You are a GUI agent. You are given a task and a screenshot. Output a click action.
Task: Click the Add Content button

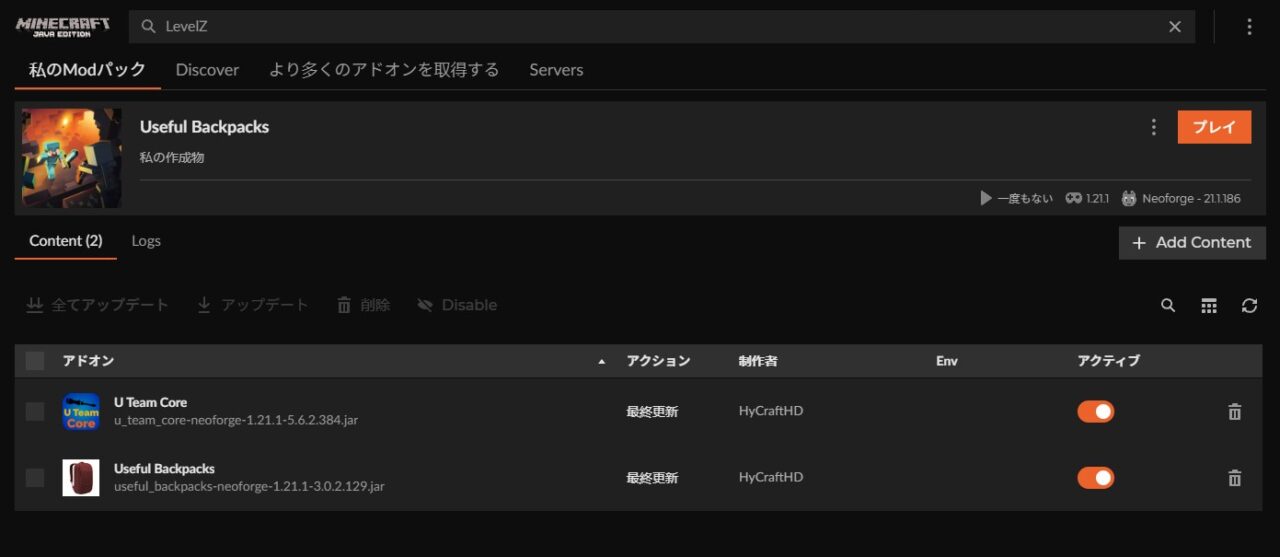pyautogui.click(x=1192, y=242)
